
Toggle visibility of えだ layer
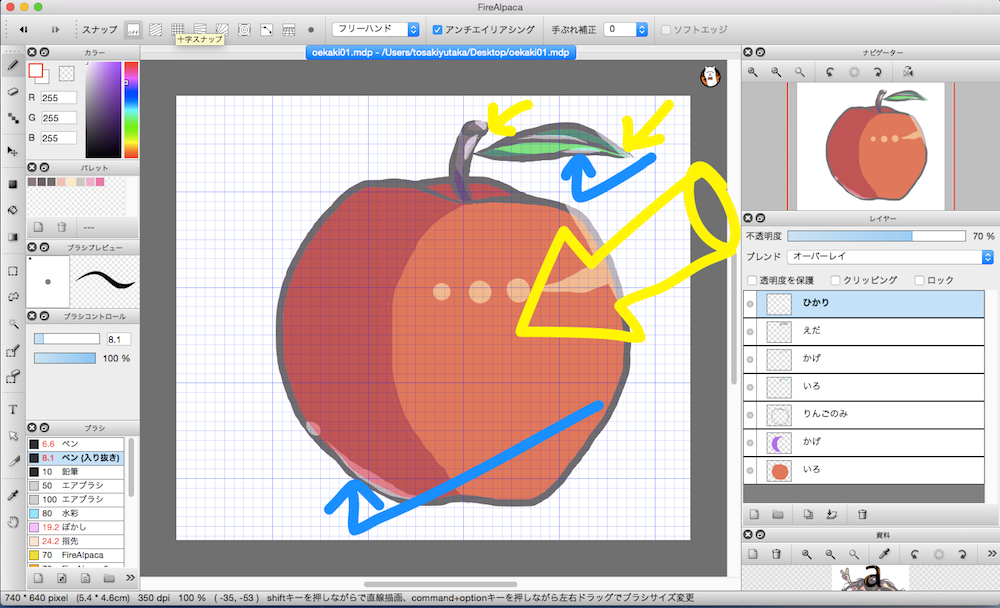click(750, 331)
